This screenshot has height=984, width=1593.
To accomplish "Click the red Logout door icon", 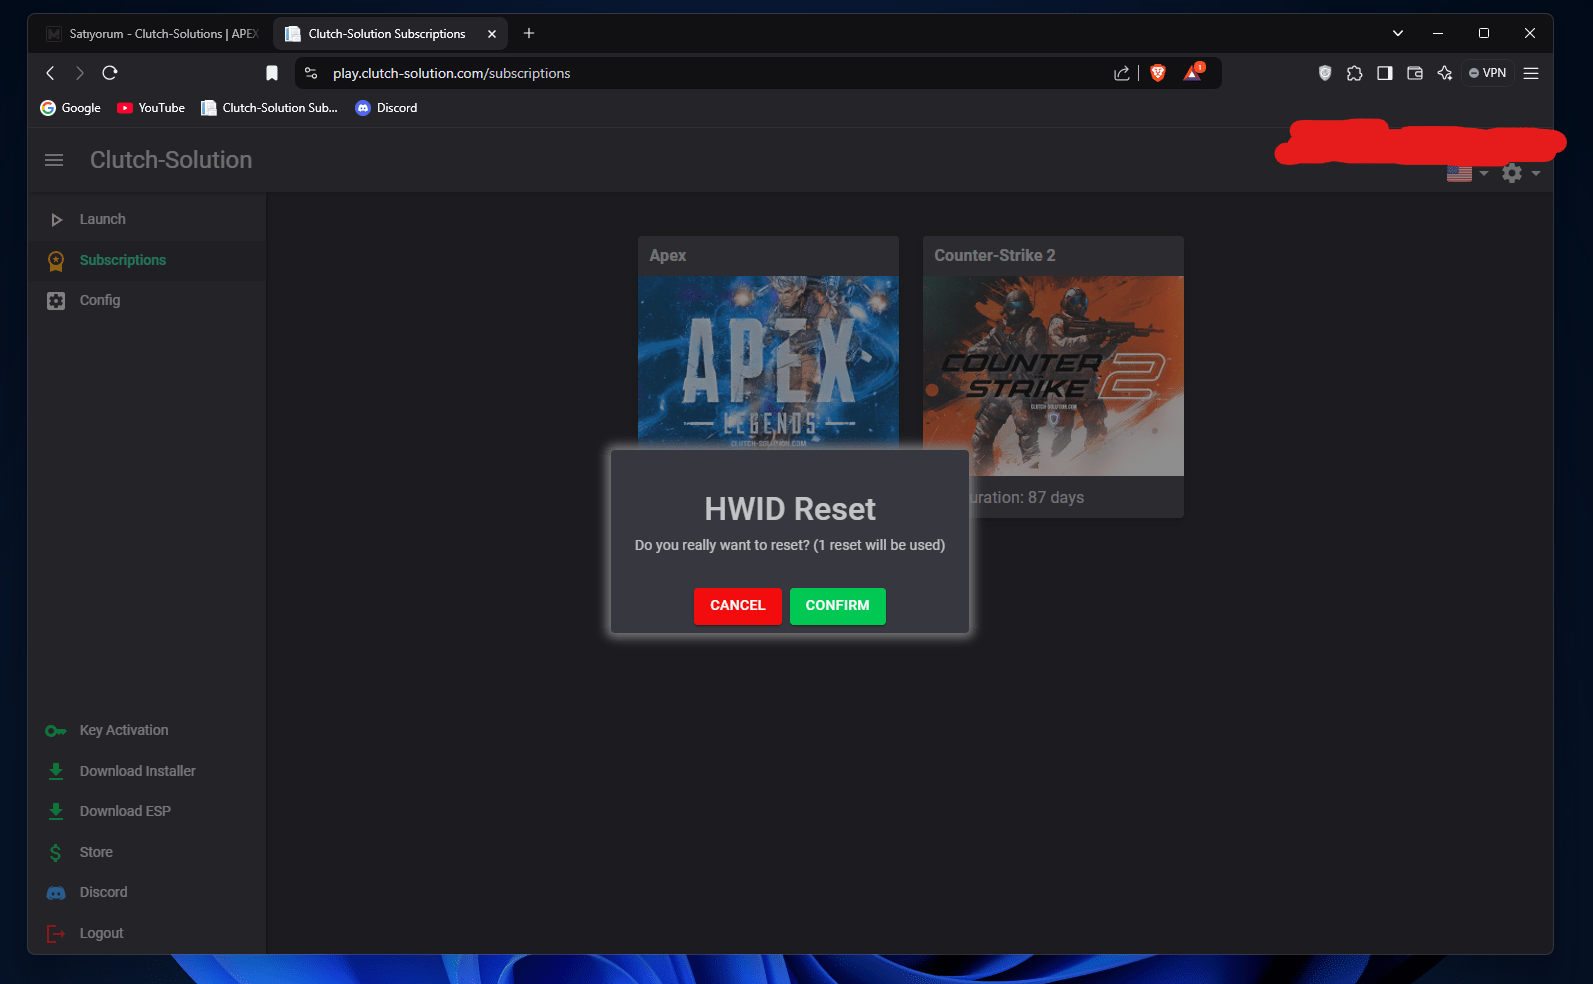I will [x=56, y=934].
